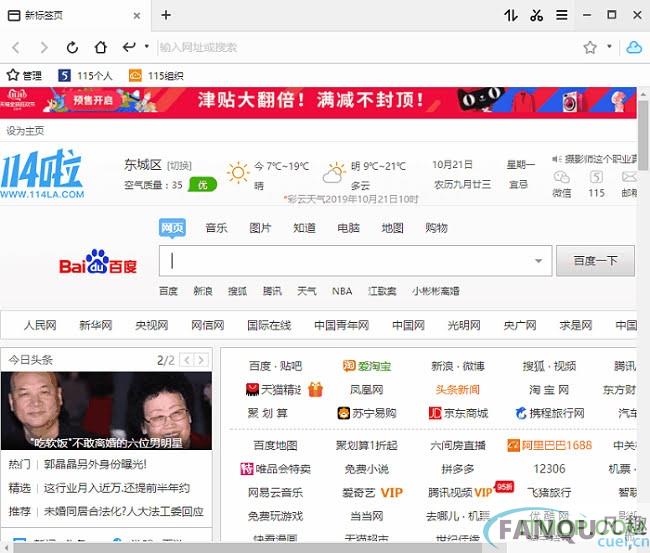Go to previous headline with left arrow
Screen dimensions: 650x553
coord(187,360)
